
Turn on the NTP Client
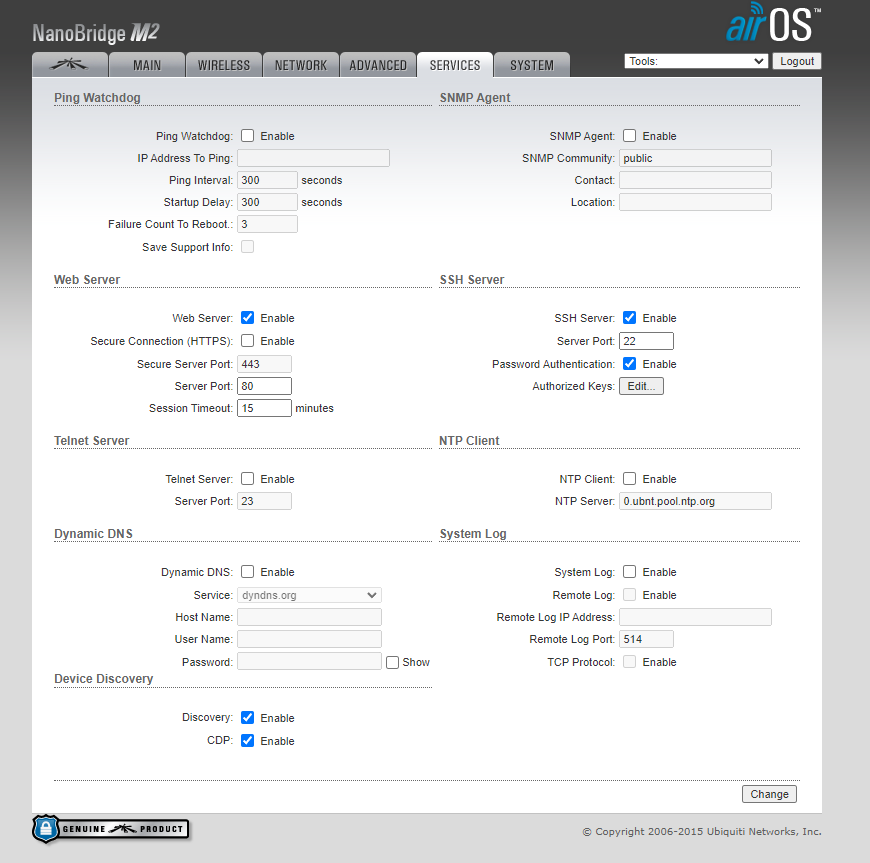pos(629,479)
